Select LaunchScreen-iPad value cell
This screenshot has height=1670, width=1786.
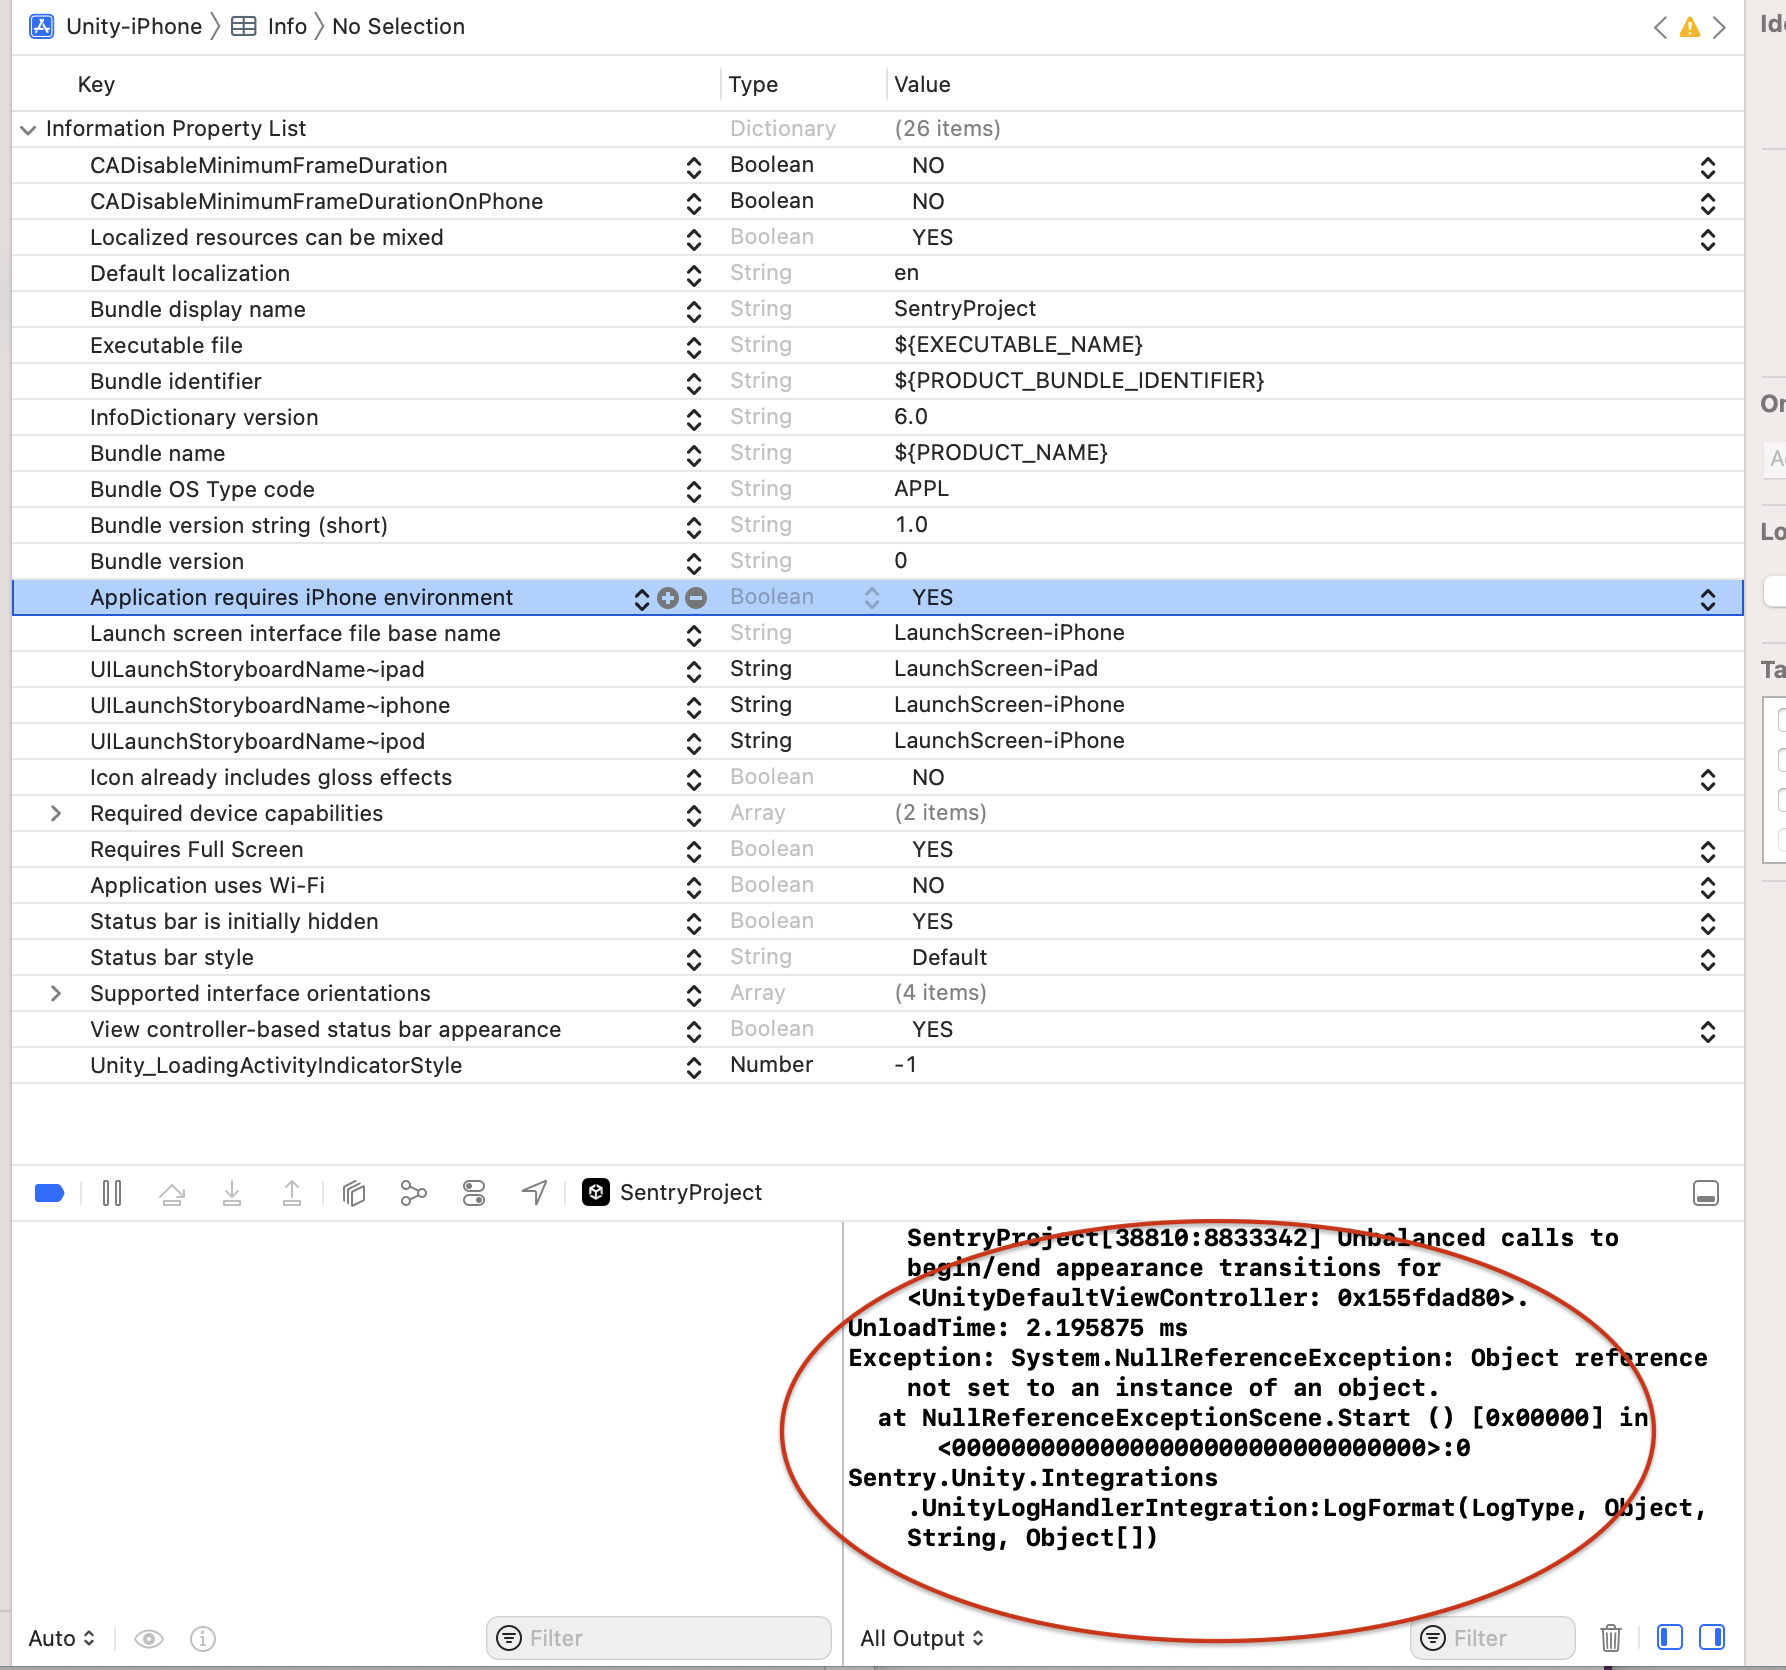pyautogui.click(x=996, y=668)
